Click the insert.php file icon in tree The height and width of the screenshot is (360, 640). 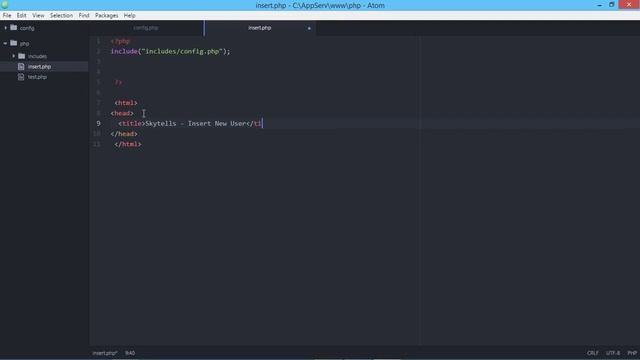21,66
